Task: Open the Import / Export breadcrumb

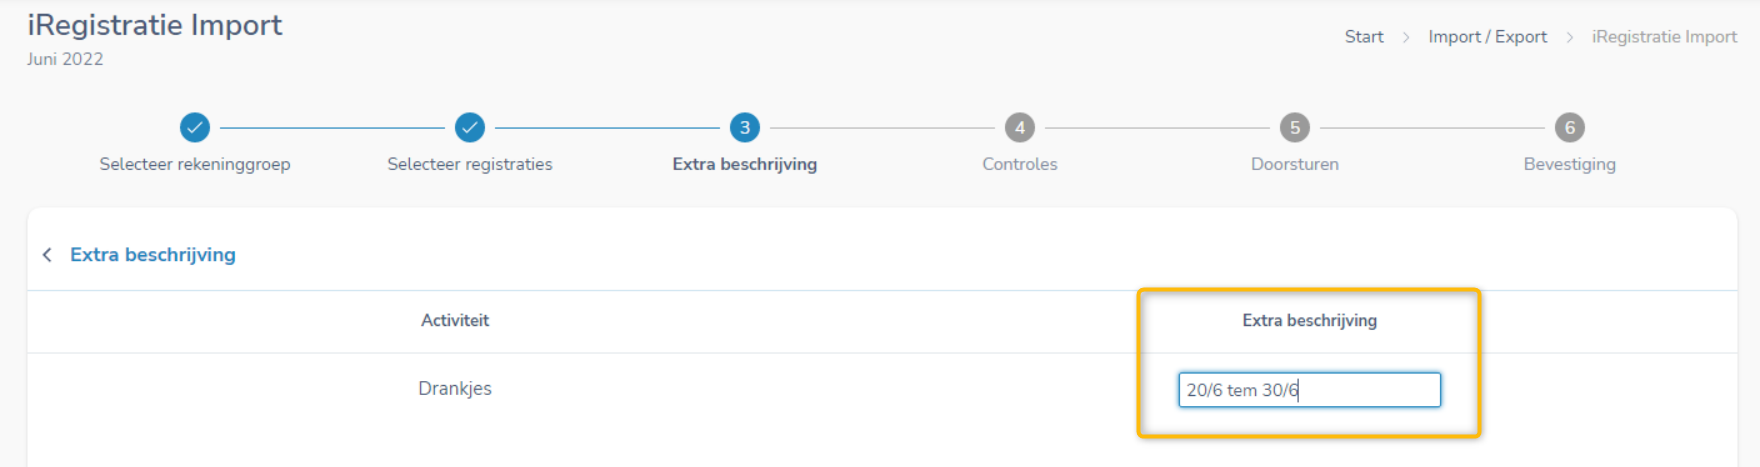Action: tap(1487, 37)
